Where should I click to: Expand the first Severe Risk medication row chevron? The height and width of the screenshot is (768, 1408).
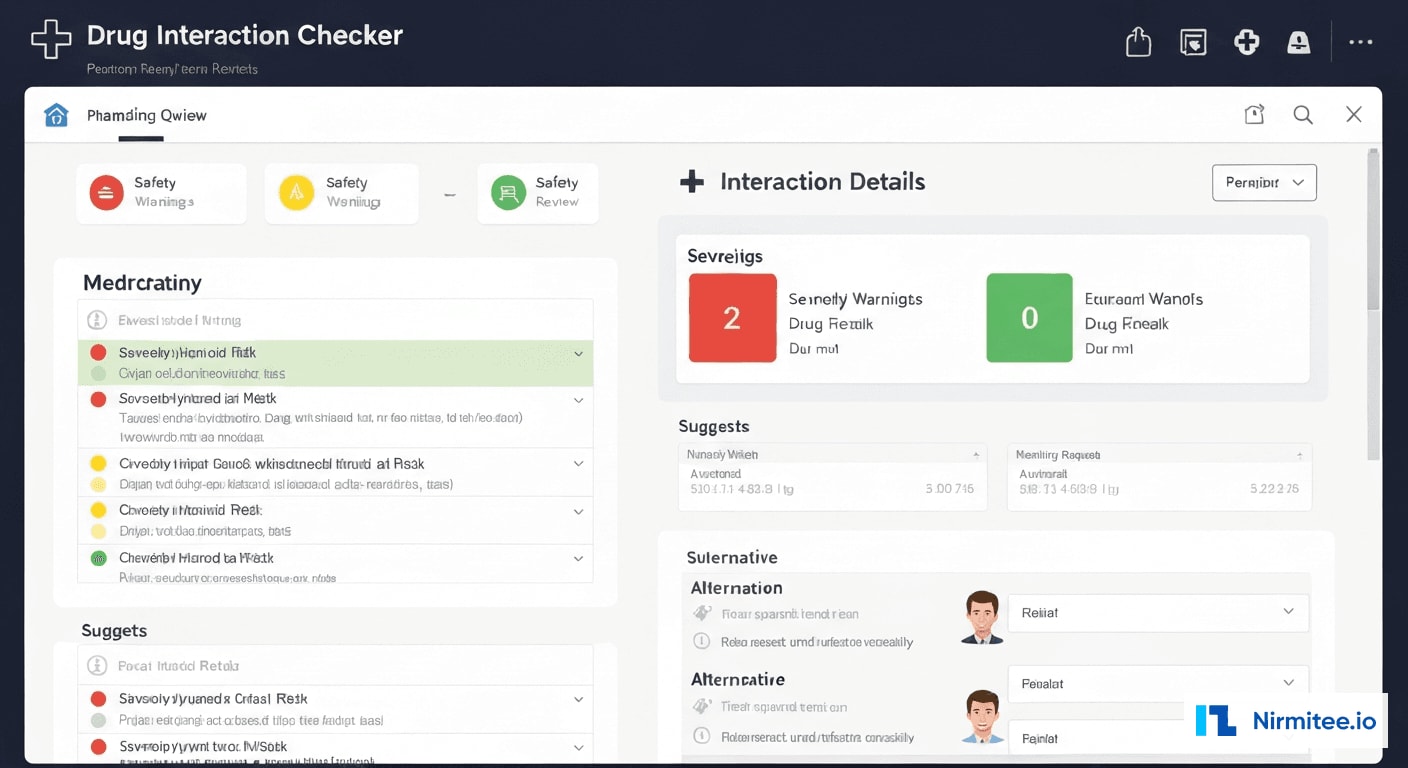click(x=578, y=355)
